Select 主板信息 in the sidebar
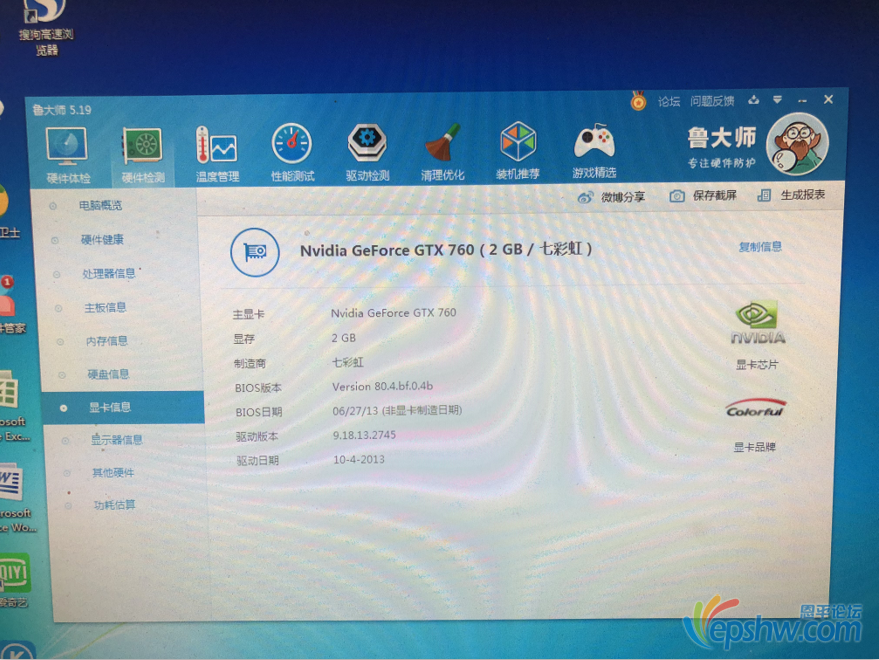The height and width of the screenshot is (660, 879). coord(105,307)
